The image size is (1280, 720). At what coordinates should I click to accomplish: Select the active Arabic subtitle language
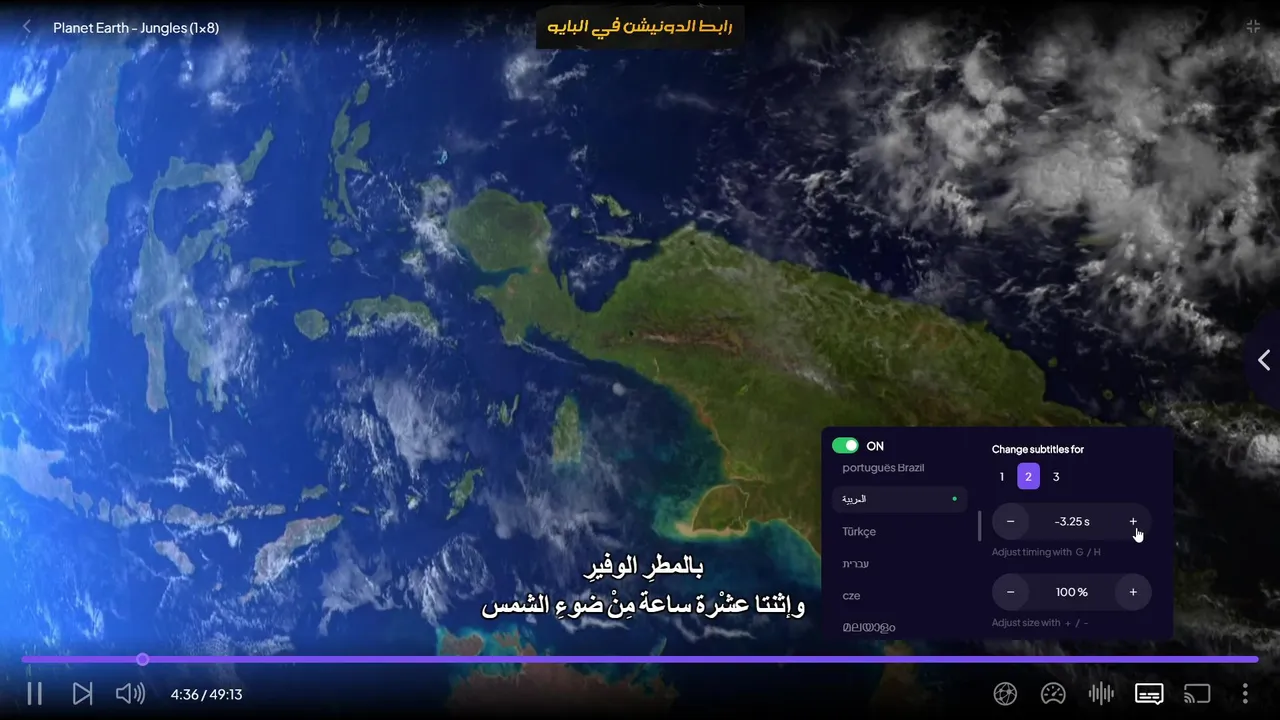pos(900,499)
